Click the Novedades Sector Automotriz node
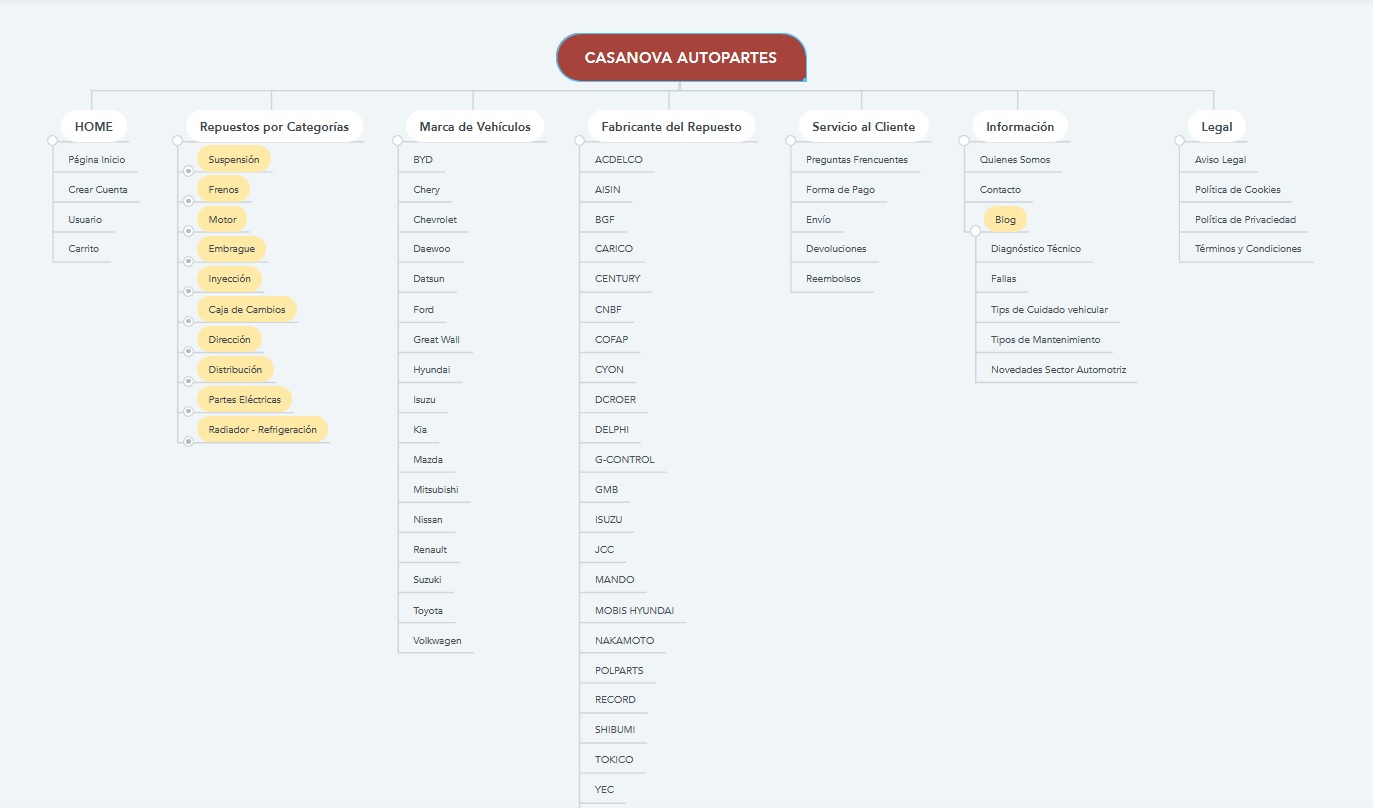This screenshot has height=808, width=1373. tap(1058, 369)
